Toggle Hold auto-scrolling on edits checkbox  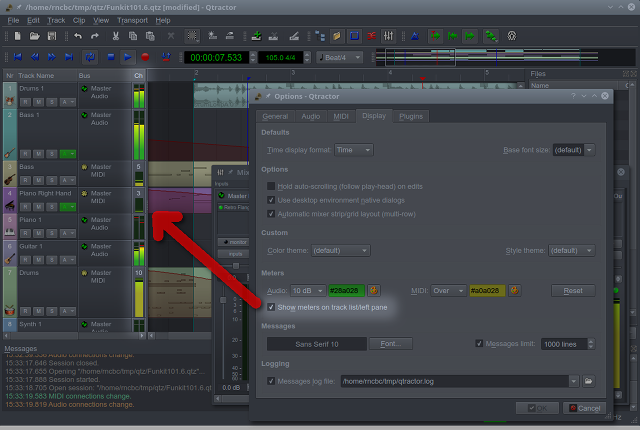[271, 186]
